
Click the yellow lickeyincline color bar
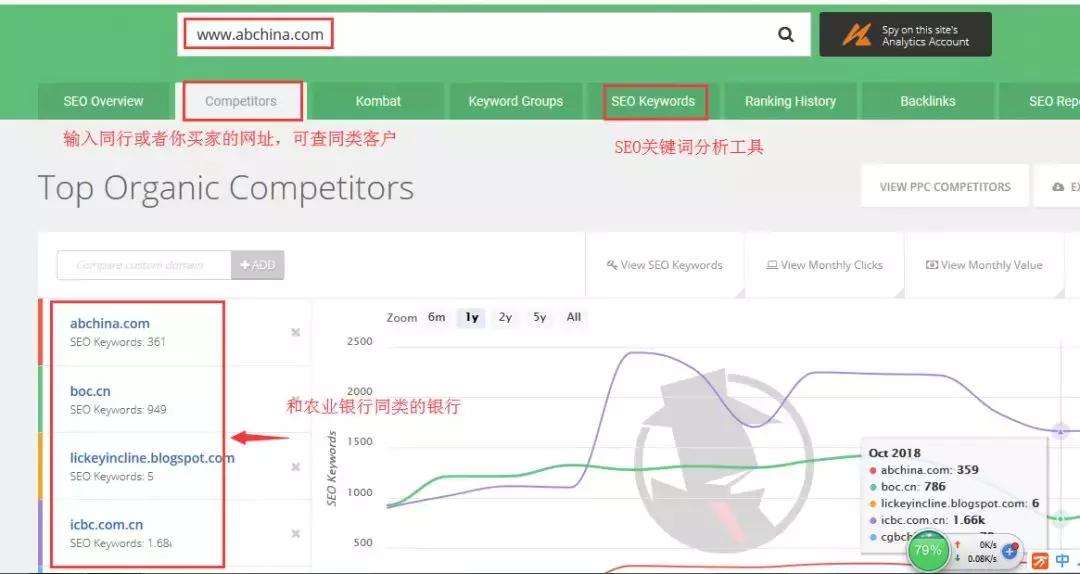tap(40, 466)
